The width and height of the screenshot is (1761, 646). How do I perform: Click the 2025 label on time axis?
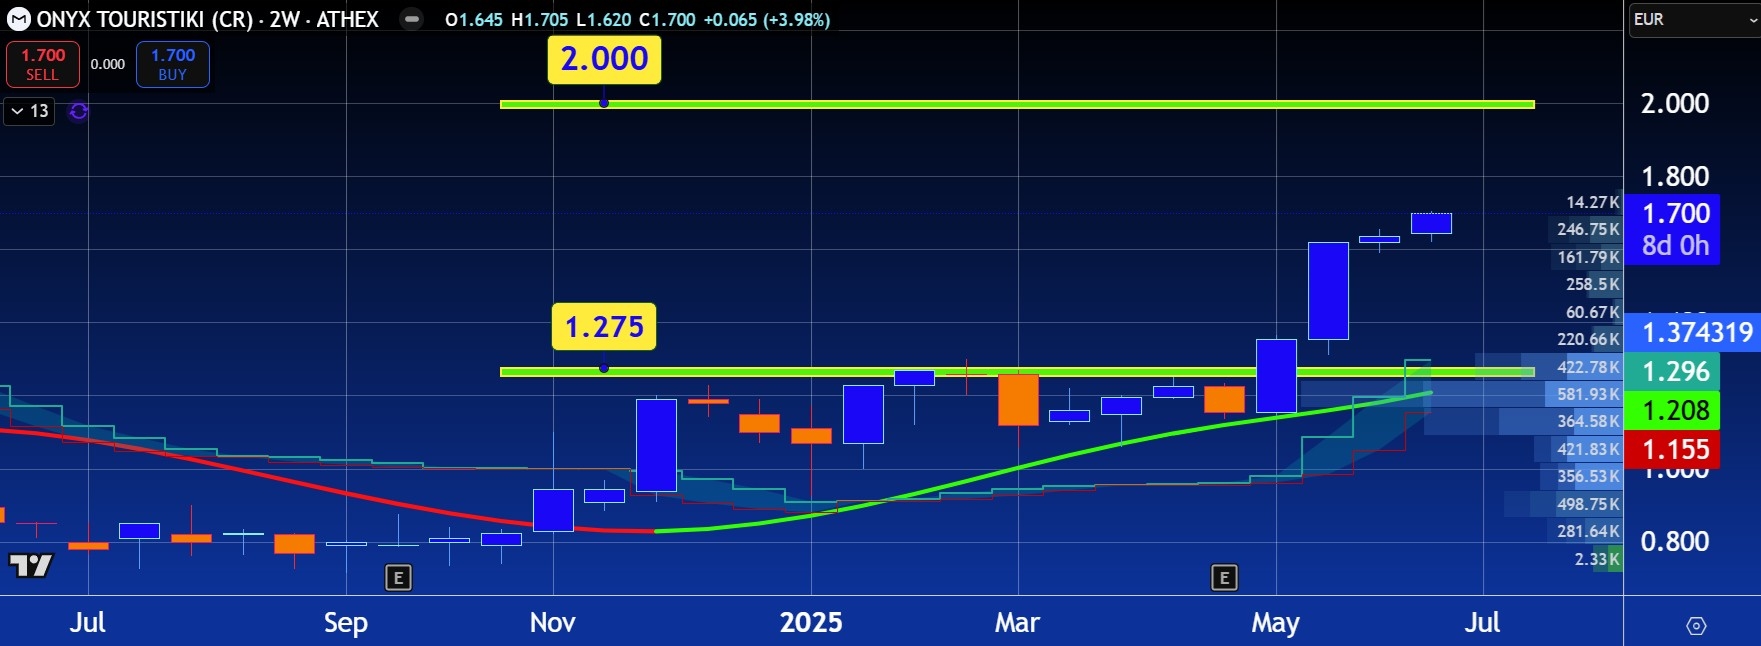pyautogui.click(x=811, y=622)
